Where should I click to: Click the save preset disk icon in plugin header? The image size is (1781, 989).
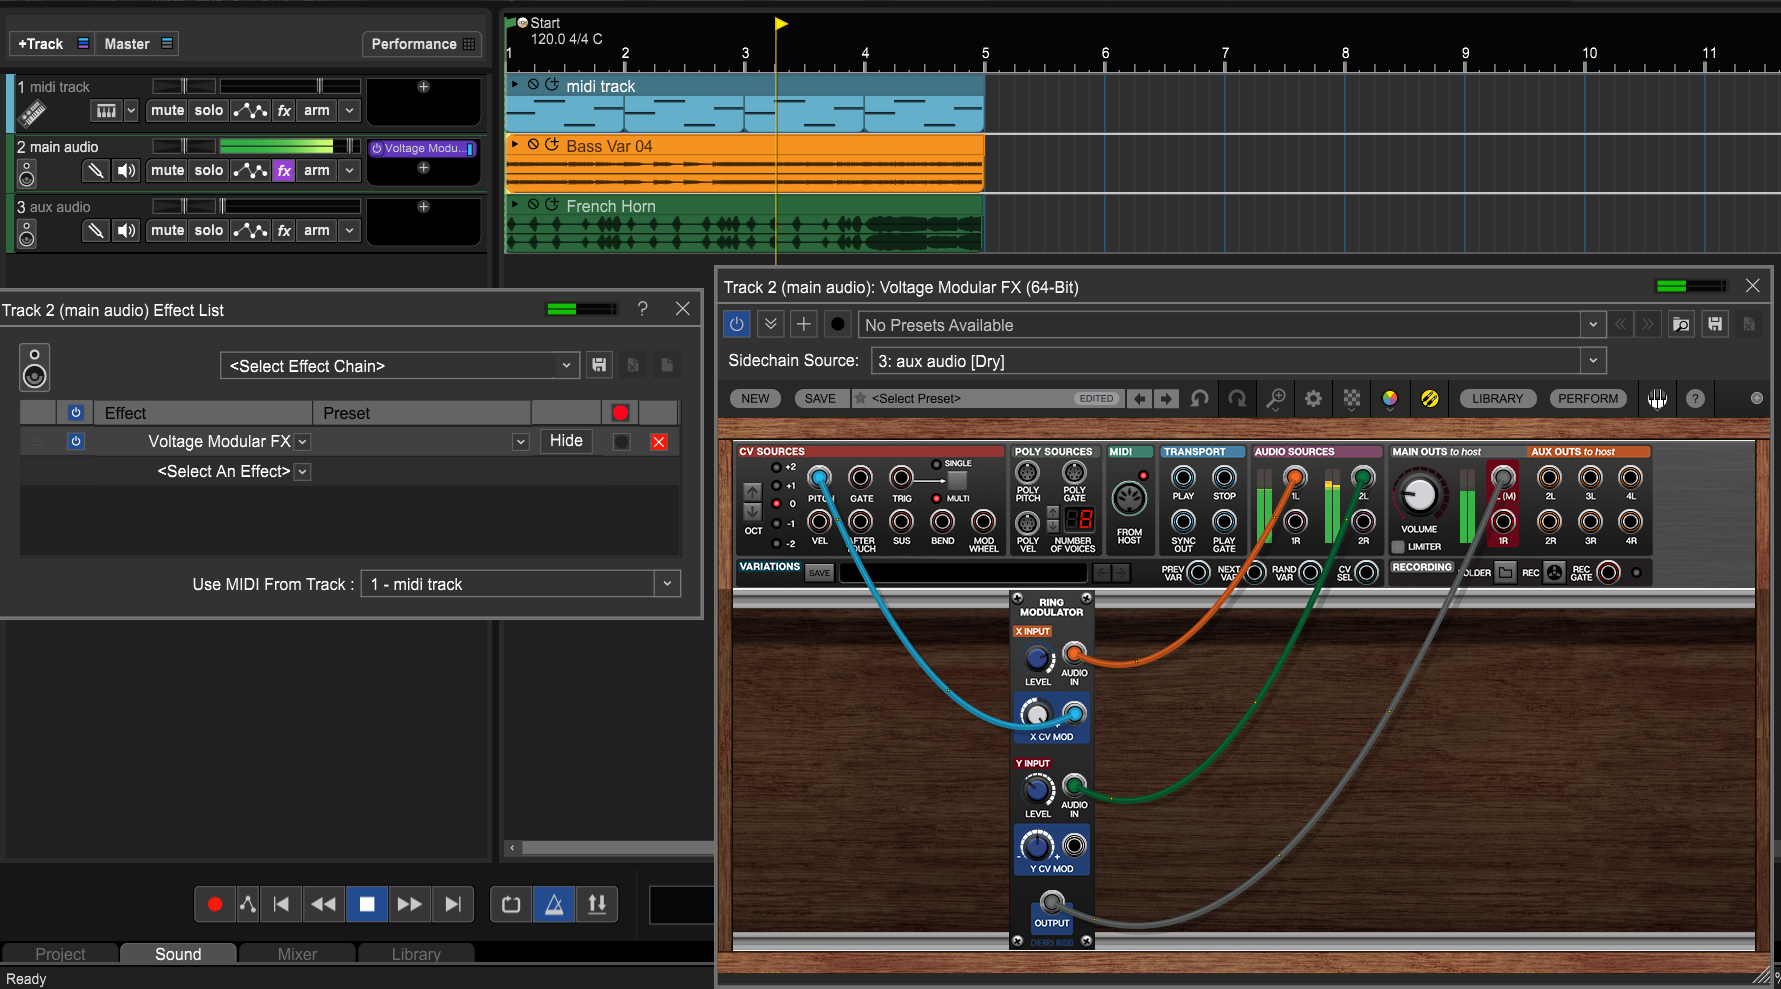coord(1715,324)
